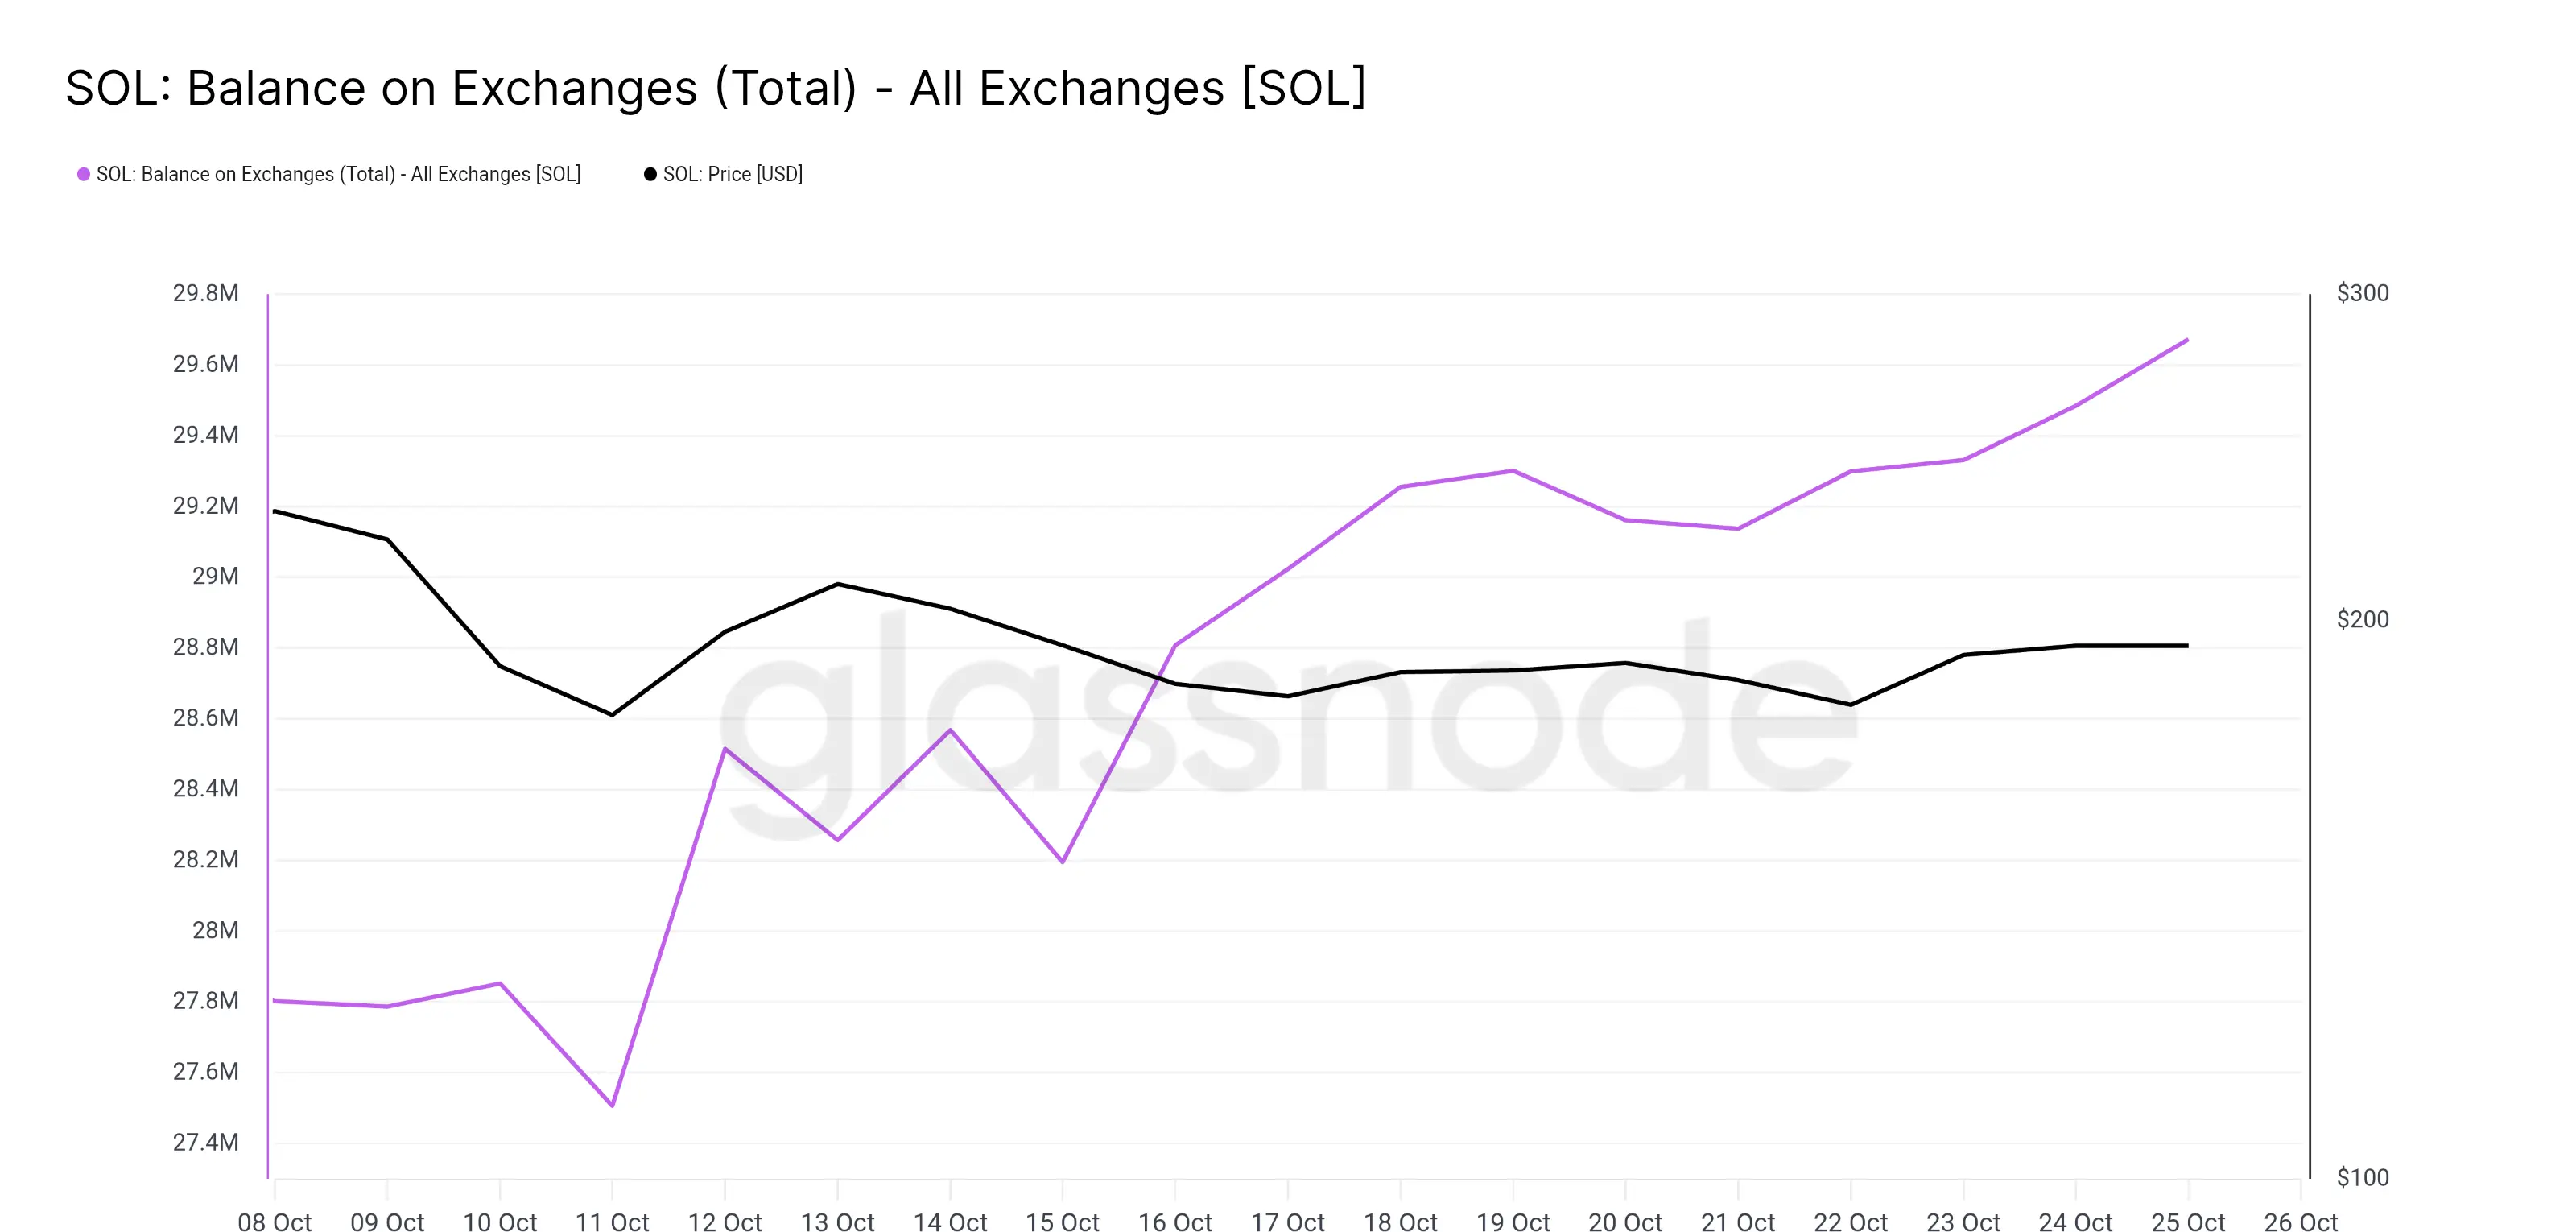Click the purple legend dot for Balance on Exchanges
This screenshot has height=1232, width=2576.
[x=84, y=174]
